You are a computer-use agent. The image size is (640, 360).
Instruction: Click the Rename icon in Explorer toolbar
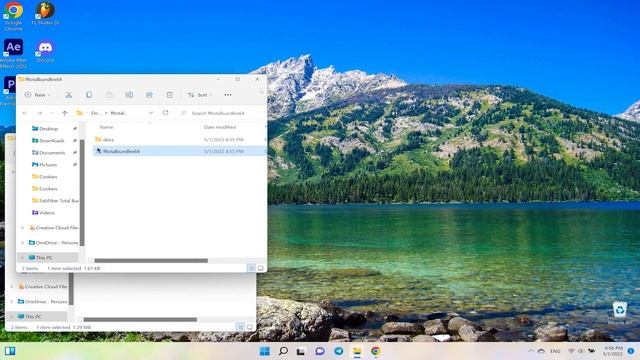[129, 95]
